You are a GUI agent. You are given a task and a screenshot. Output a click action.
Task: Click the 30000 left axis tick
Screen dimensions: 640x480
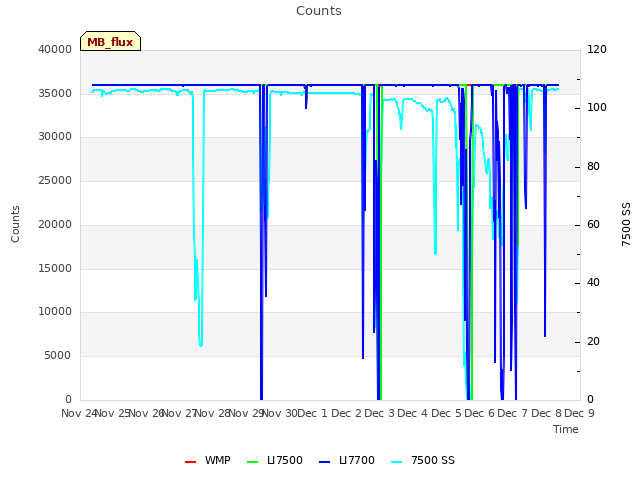[x=55, y=136]
